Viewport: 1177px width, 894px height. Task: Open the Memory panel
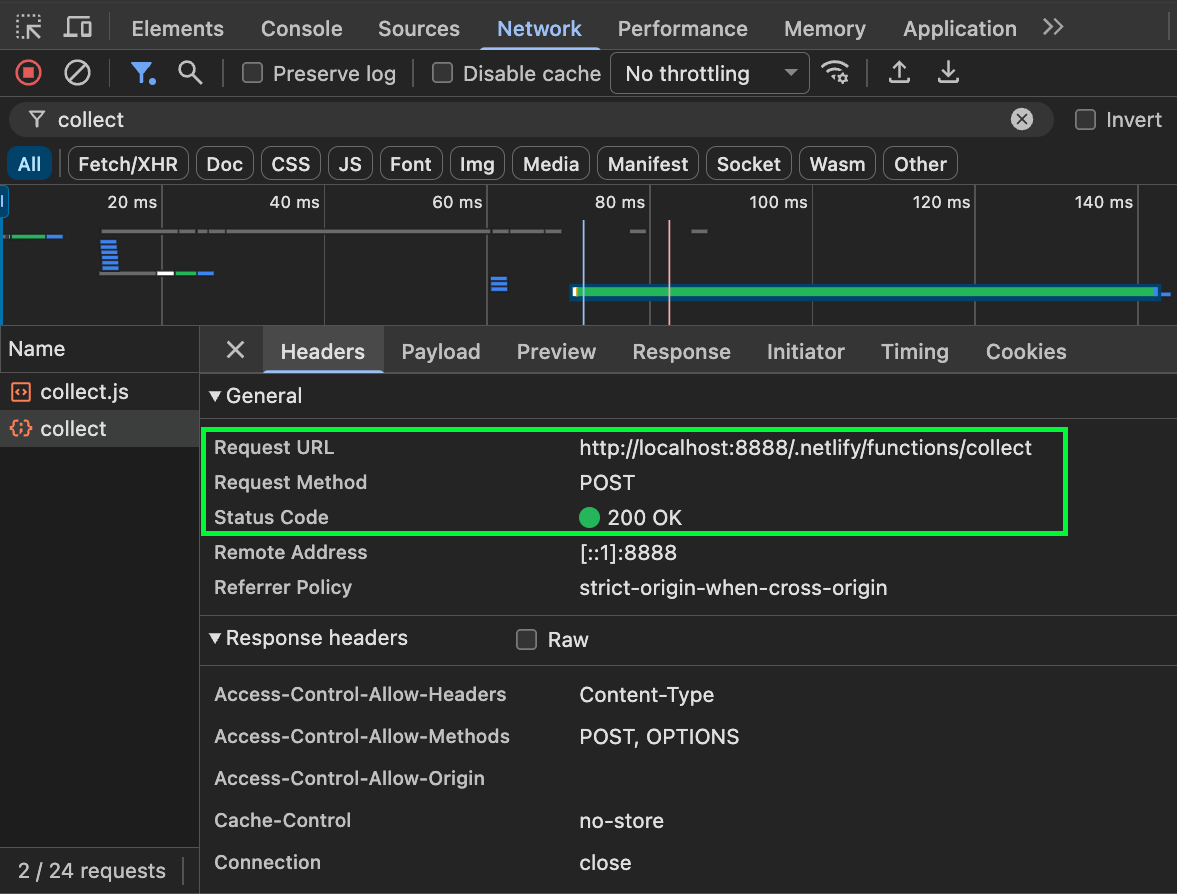click(x=825, y=29)
